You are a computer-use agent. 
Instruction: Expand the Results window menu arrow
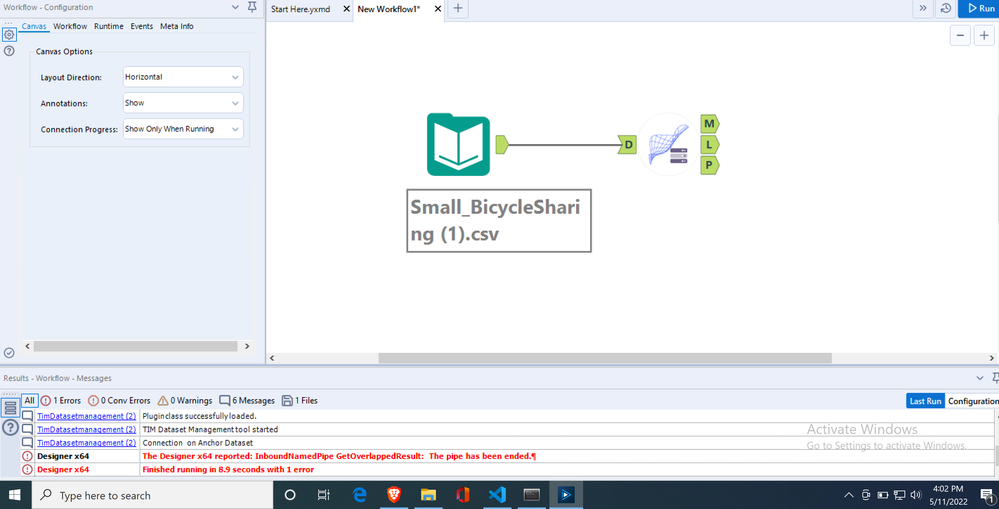(x=980, y=378)
